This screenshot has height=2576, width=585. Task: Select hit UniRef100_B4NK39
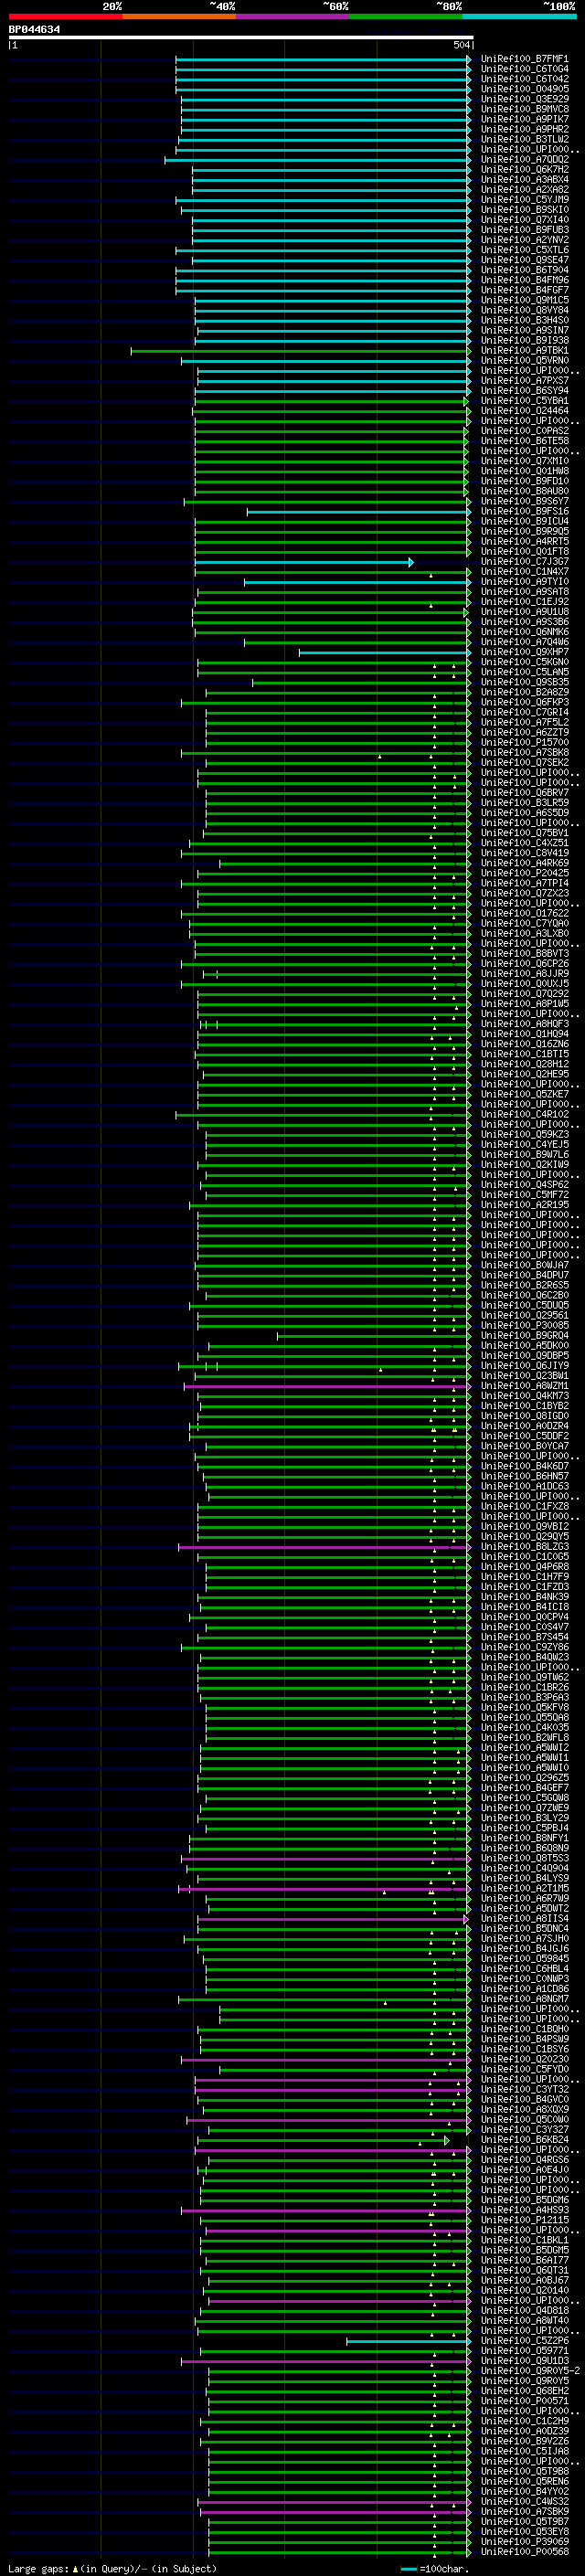tap(524, 1597)
